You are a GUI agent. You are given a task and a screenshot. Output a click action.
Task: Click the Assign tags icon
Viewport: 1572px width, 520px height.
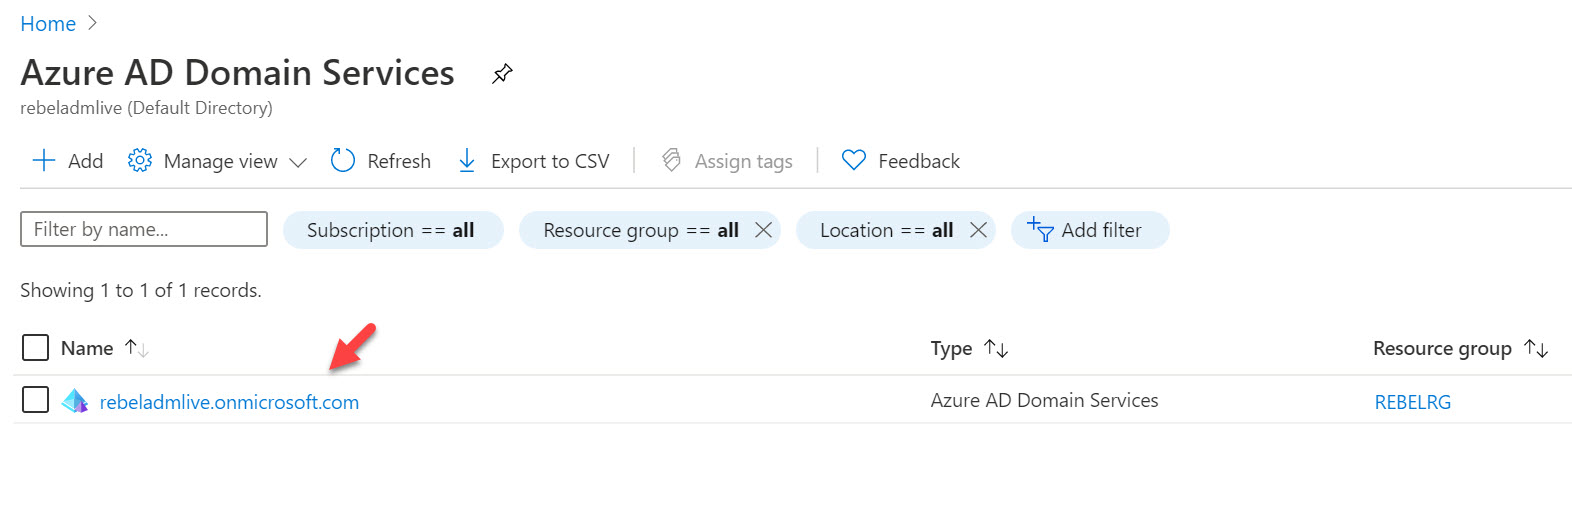click(672, 161)
